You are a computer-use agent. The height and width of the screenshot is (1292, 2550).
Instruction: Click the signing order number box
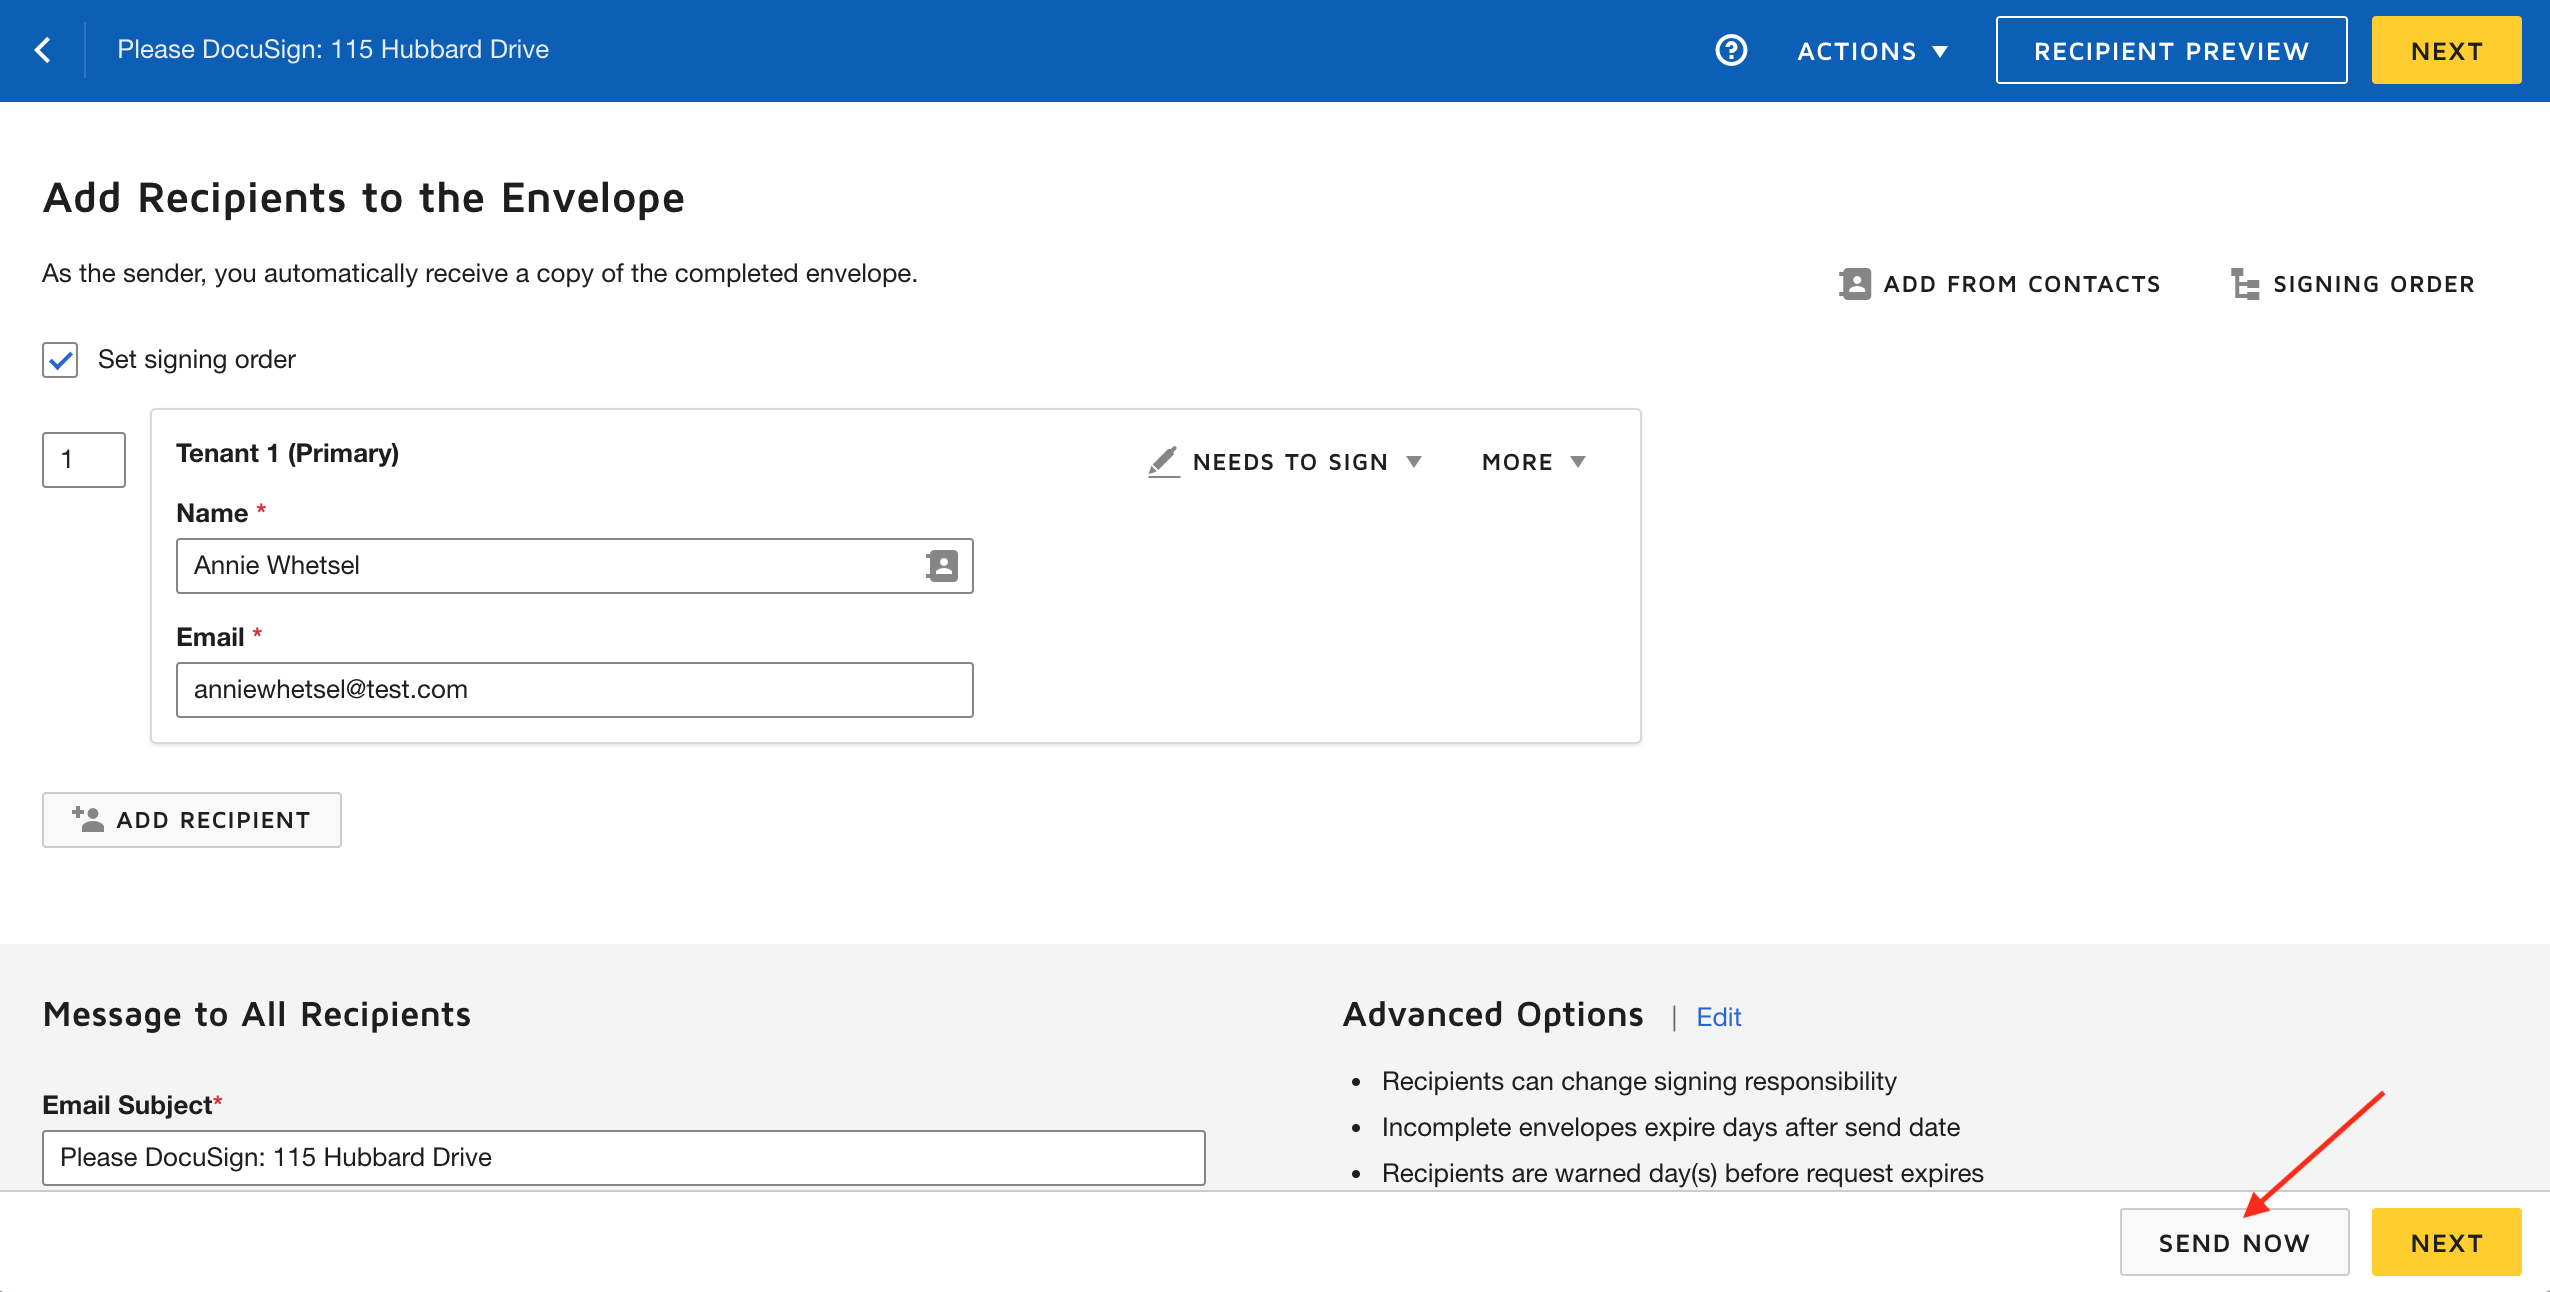tap(84, 460)
